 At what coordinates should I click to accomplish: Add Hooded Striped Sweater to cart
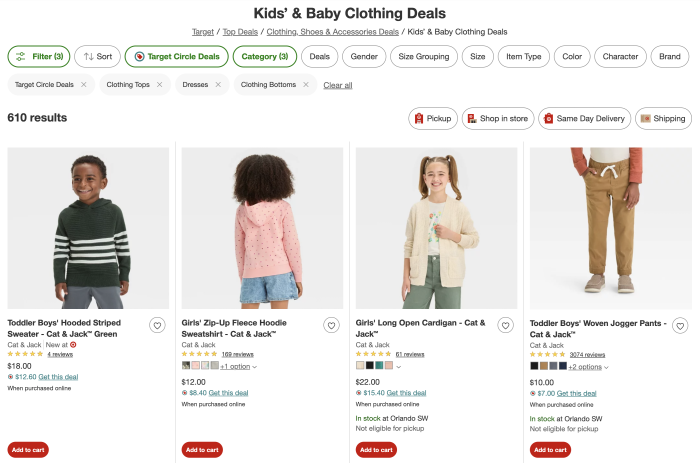[28, 450]
